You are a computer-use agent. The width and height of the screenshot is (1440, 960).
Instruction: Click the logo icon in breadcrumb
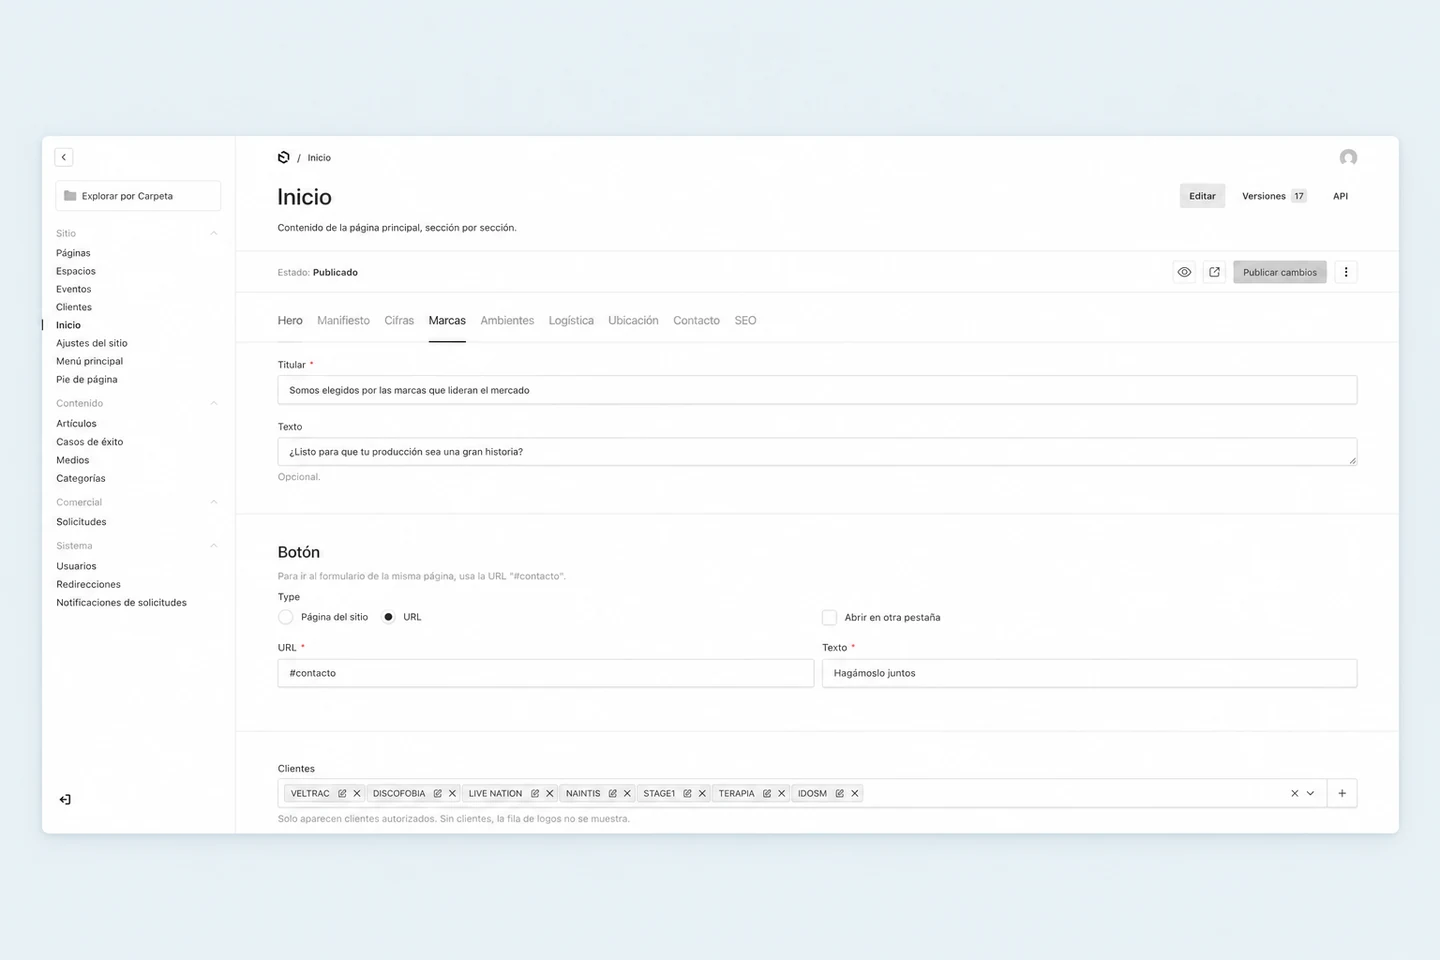click(284, 157)
